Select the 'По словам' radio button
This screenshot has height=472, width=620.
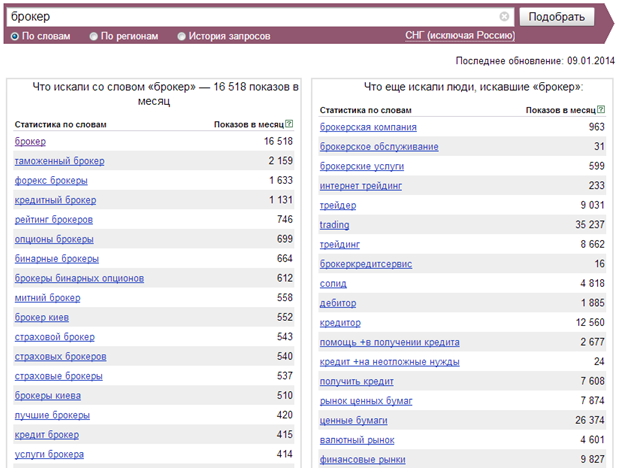coord(15,36)
